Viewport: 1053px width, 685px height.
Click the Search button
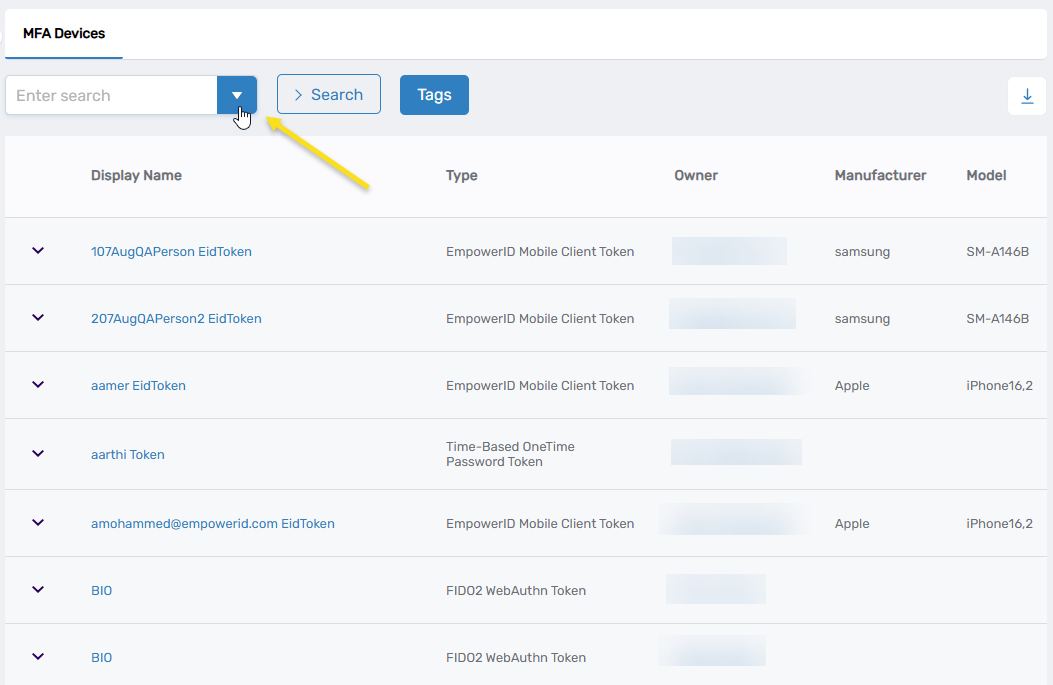pos(328,94)
